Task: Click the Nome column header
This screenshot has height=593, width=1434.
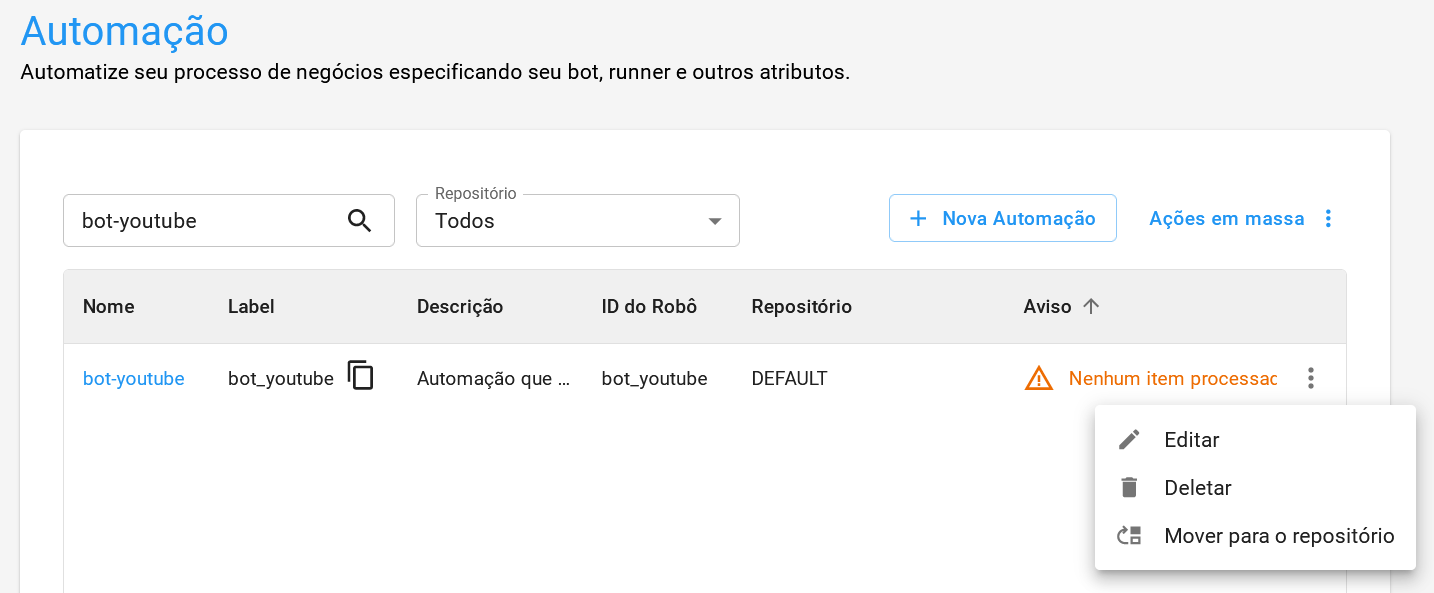Action: point(108,306)
